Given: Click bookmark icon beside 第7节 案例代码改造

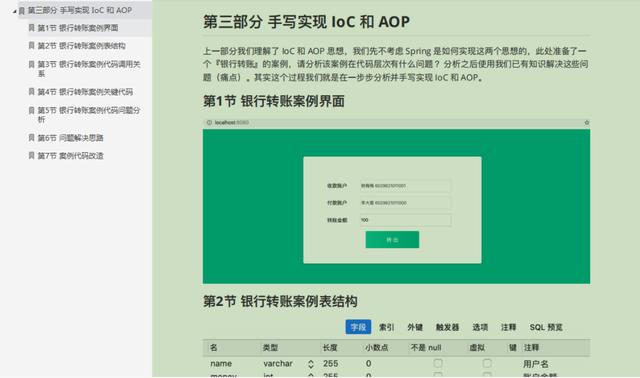Looking at the screenshot, I should click(x=31, y=155).
